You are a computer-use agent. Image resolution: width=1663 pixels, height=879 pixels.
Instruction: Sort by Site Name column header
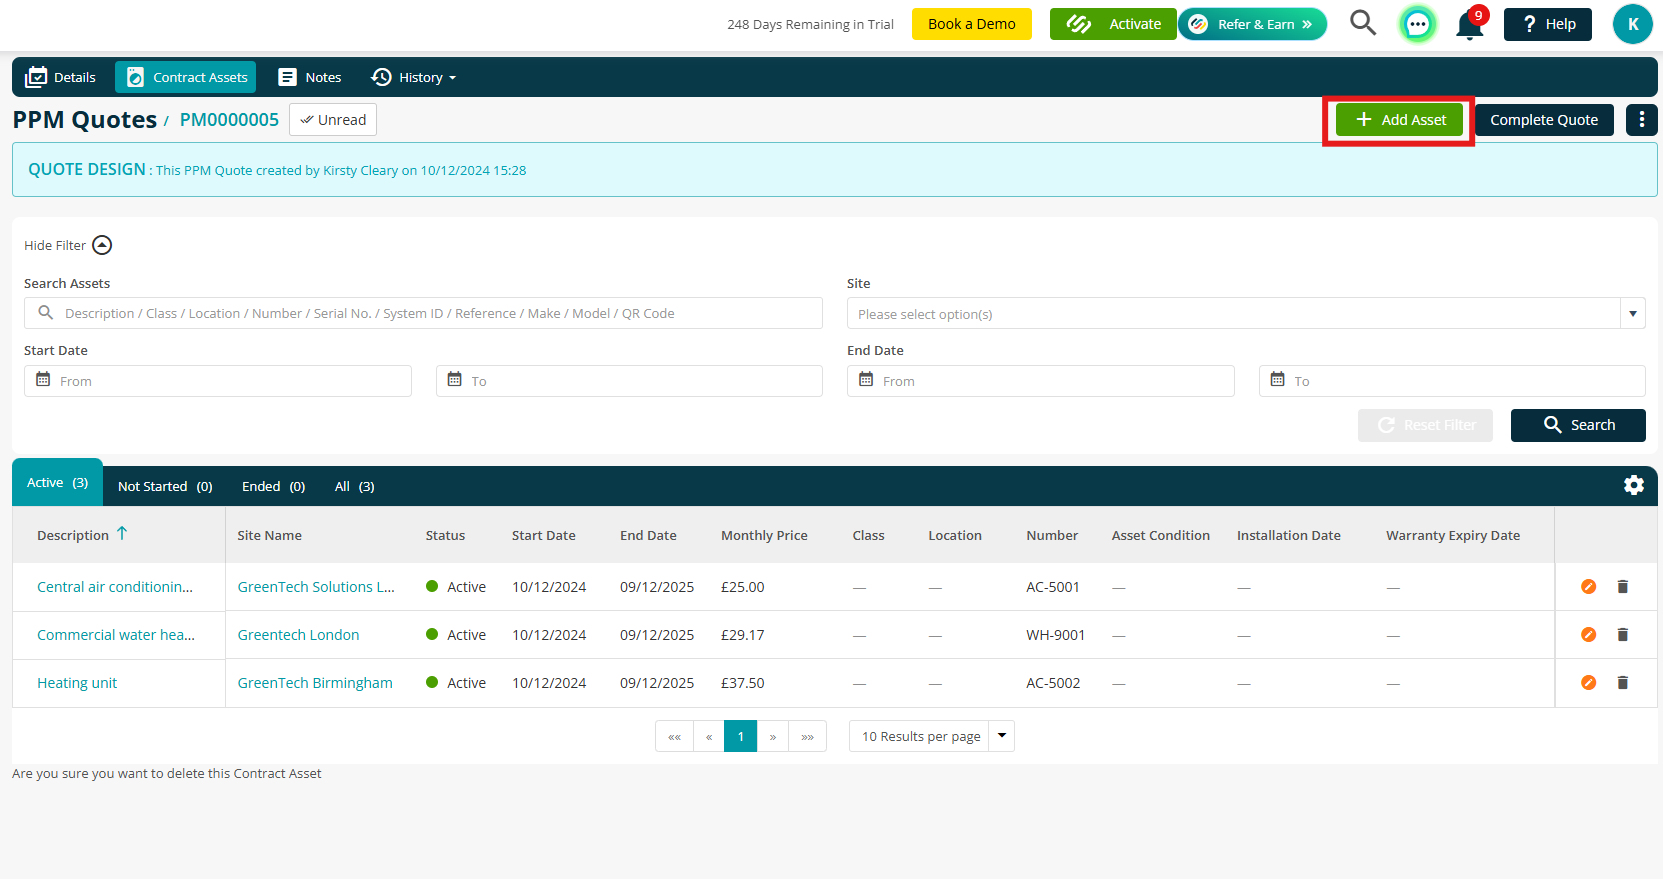coord(269,535)
